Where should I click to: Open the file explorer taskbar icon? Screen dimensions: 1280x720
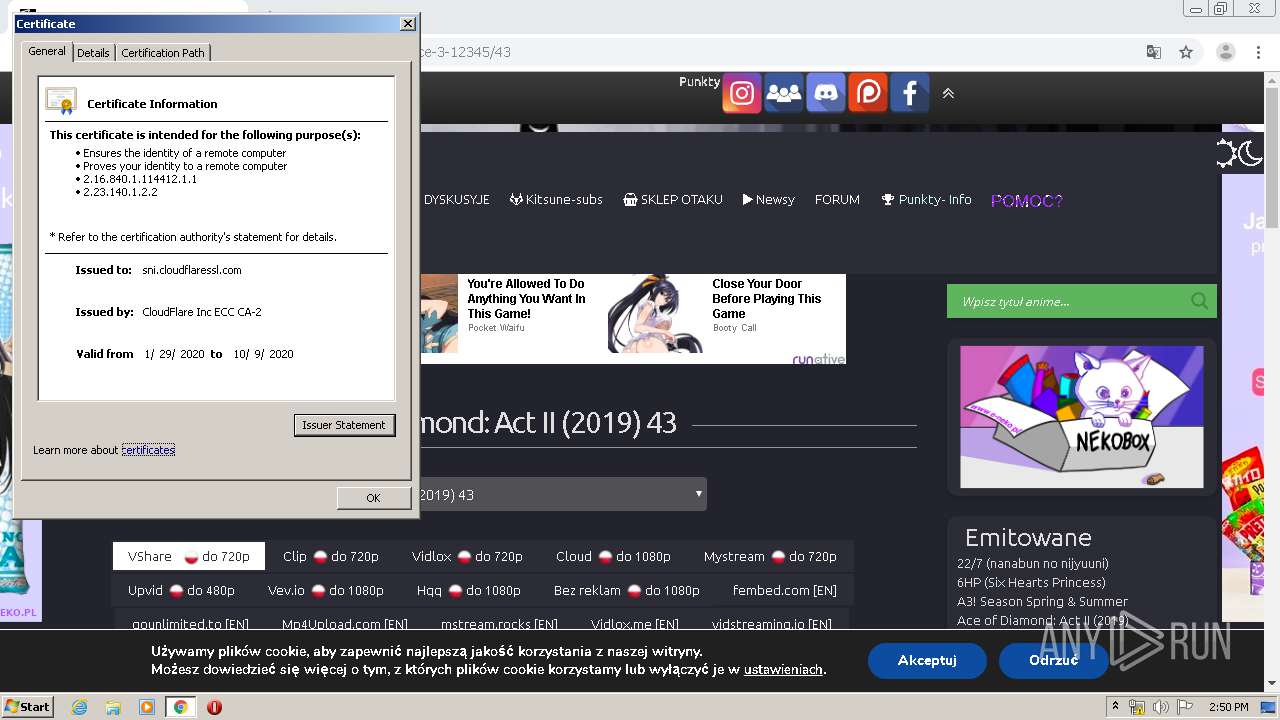click(x=113, y=707)
